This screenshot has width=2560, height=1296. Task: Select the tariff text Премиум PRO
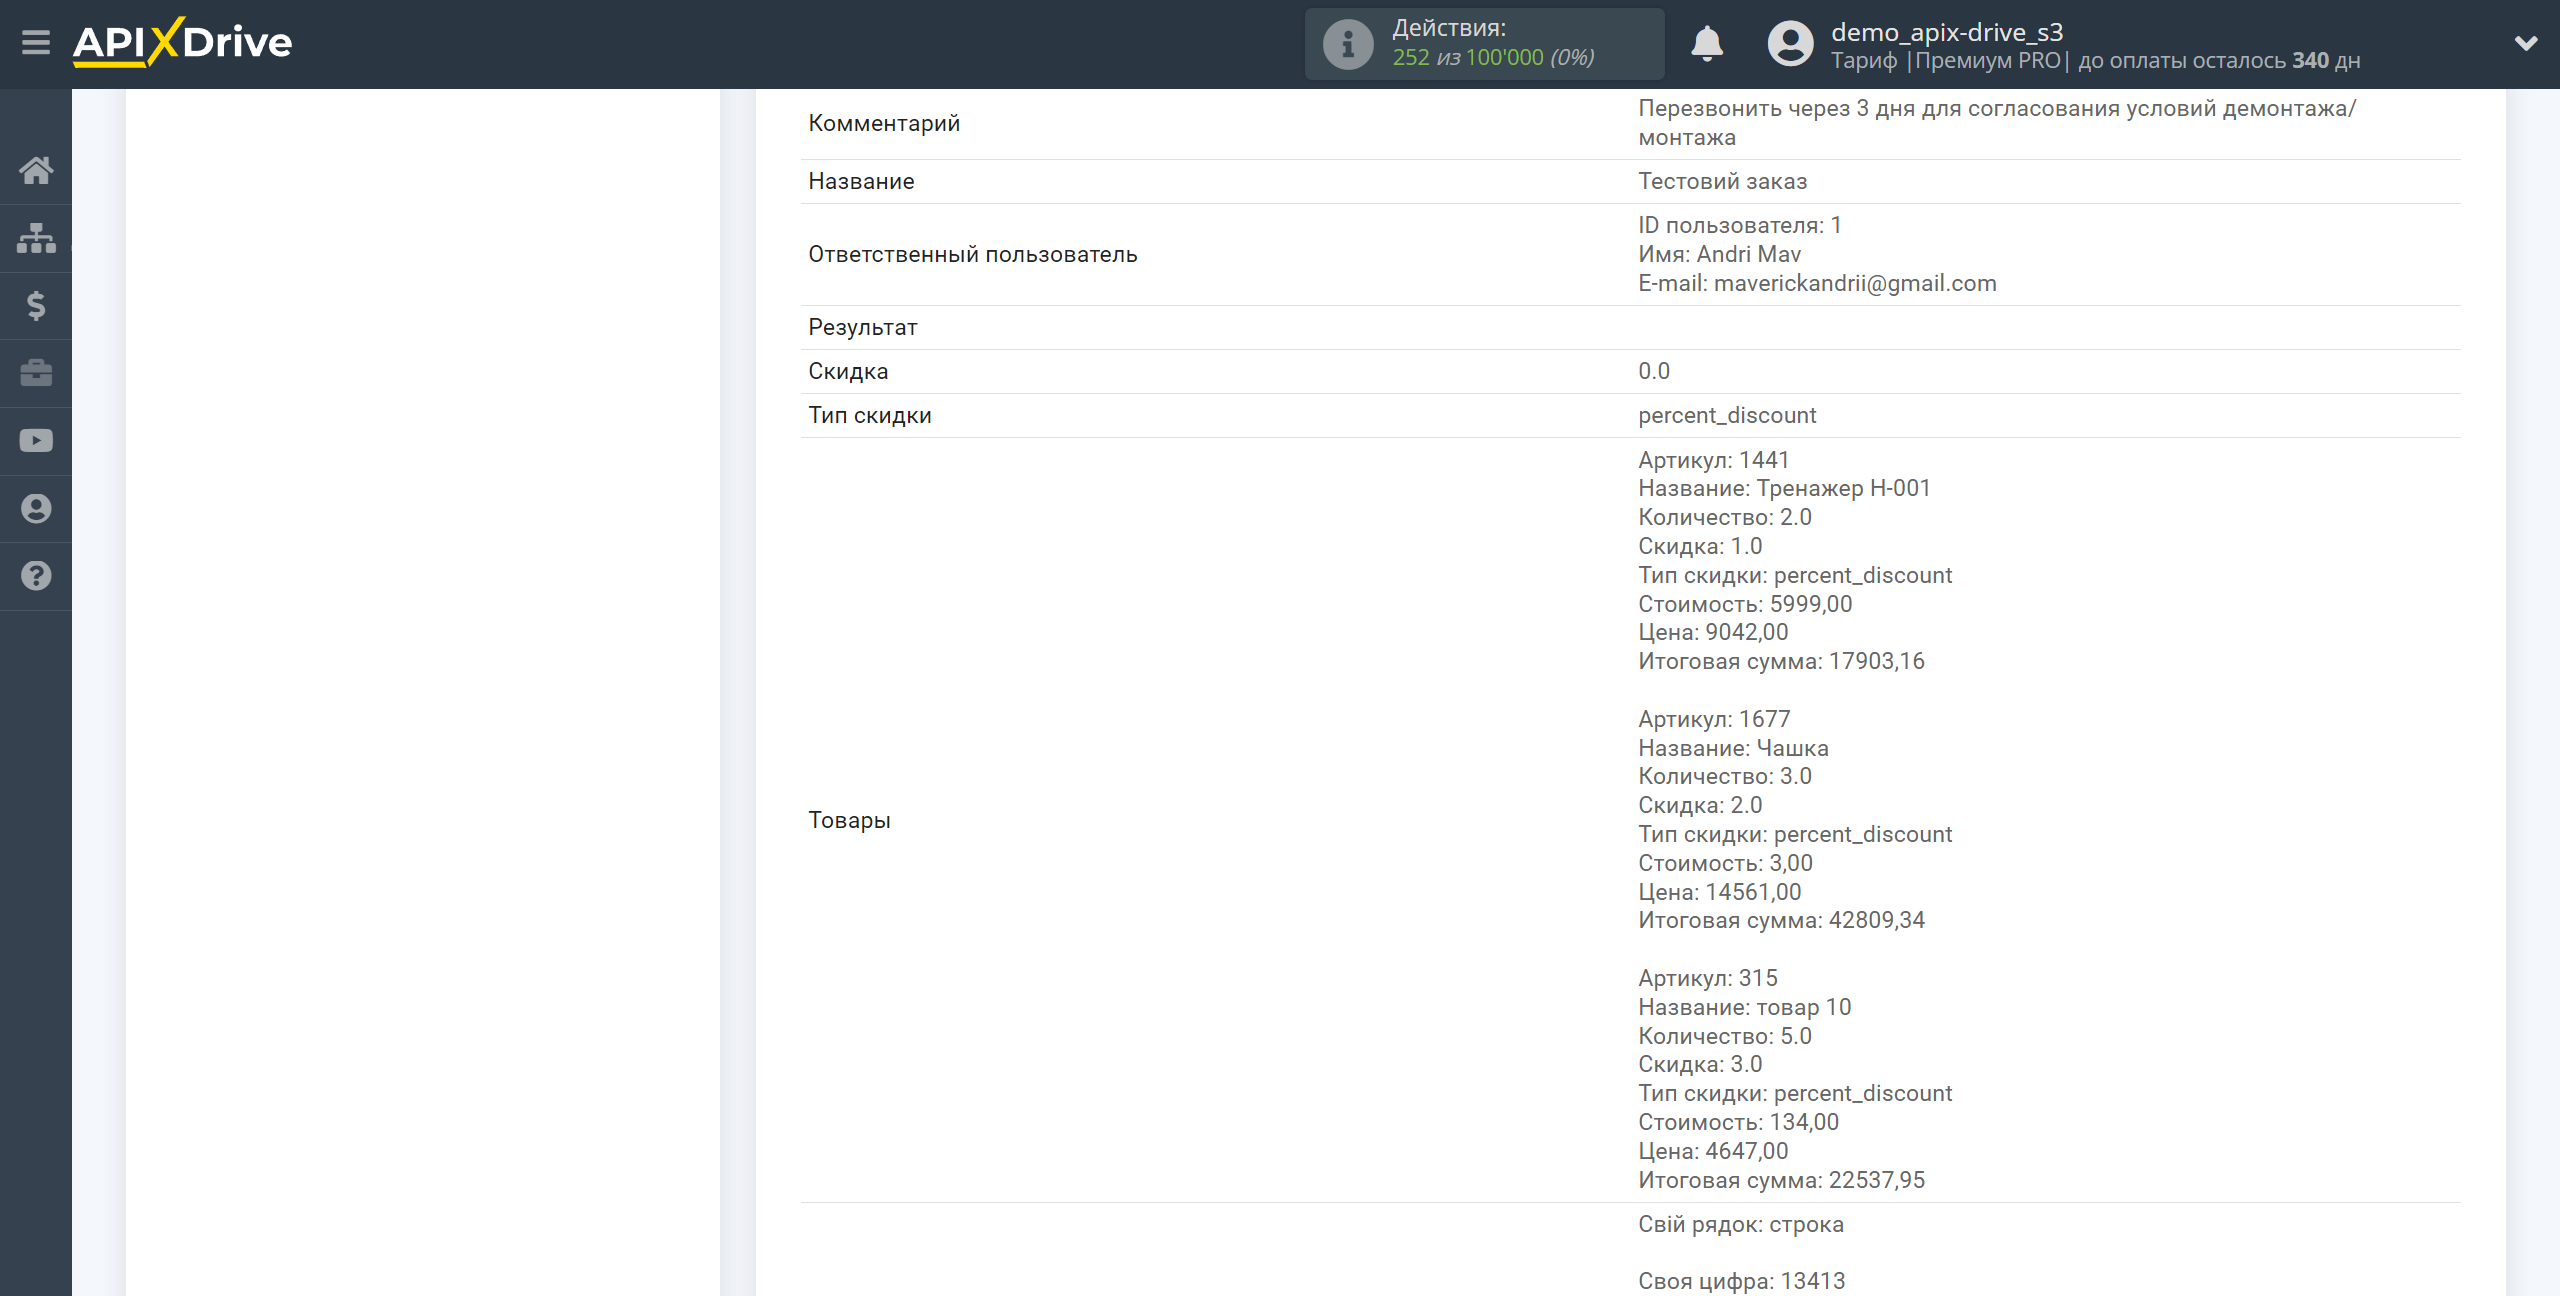(x=1987, y=60)
